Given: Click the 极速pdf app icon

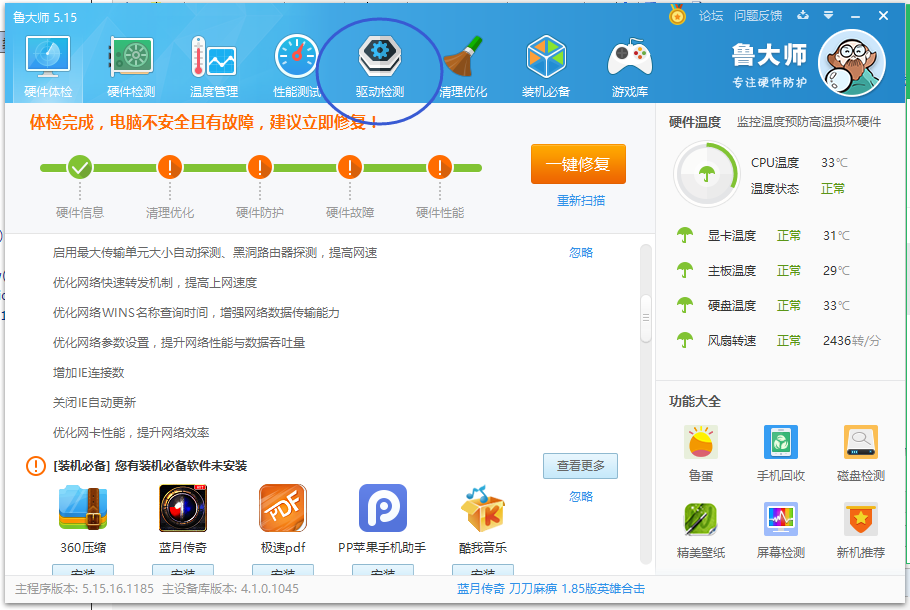Looking at the screenshot, I should [x=283, y=508].
